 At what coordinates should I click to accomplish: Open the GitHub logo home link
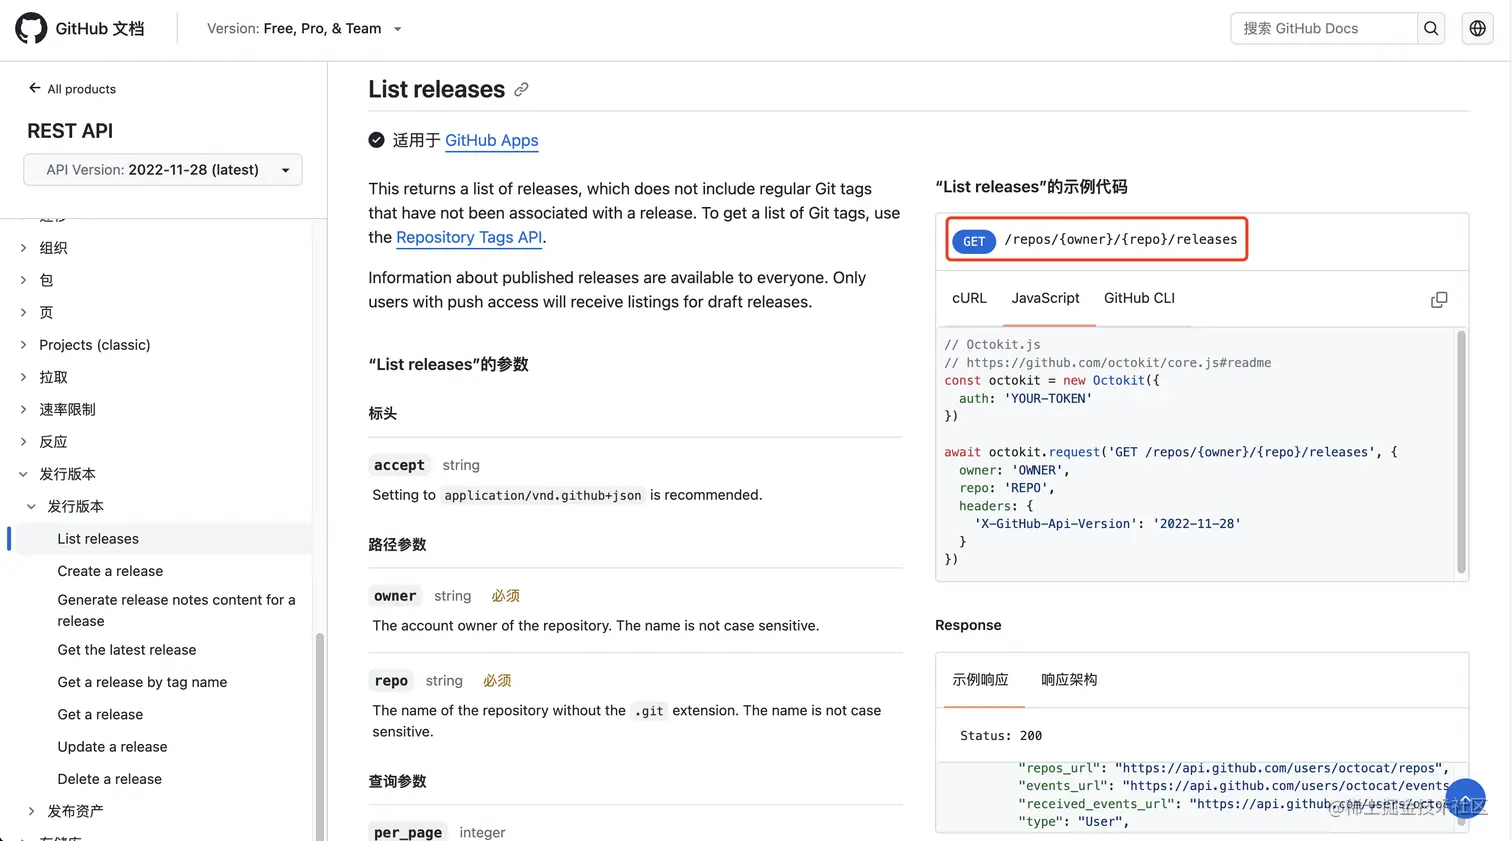[31, 28]
